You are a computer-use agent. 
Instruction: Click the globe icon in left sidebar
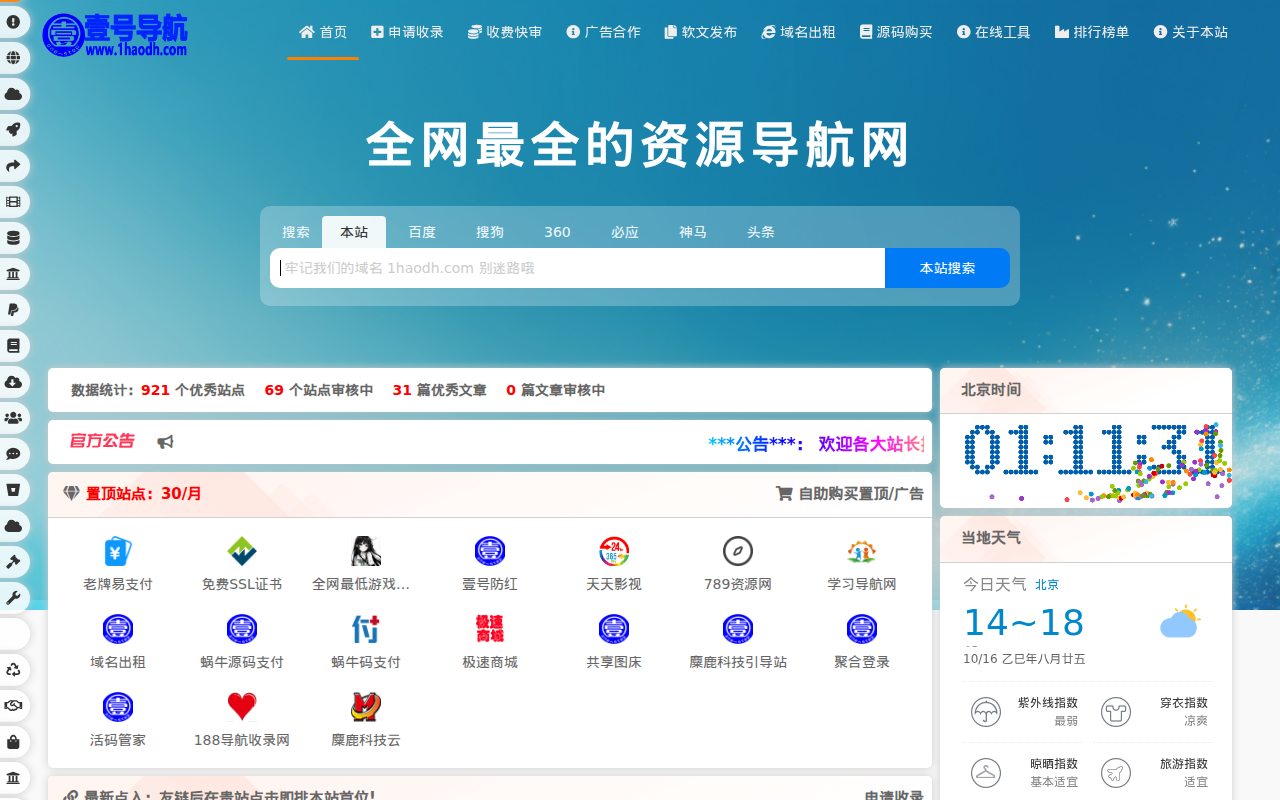(13, 58)
